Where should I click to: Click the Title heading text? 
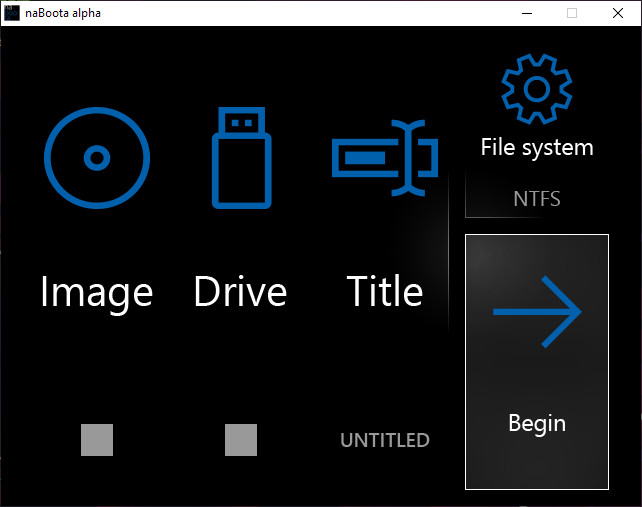pyautogui.click(x=384, y=291)
